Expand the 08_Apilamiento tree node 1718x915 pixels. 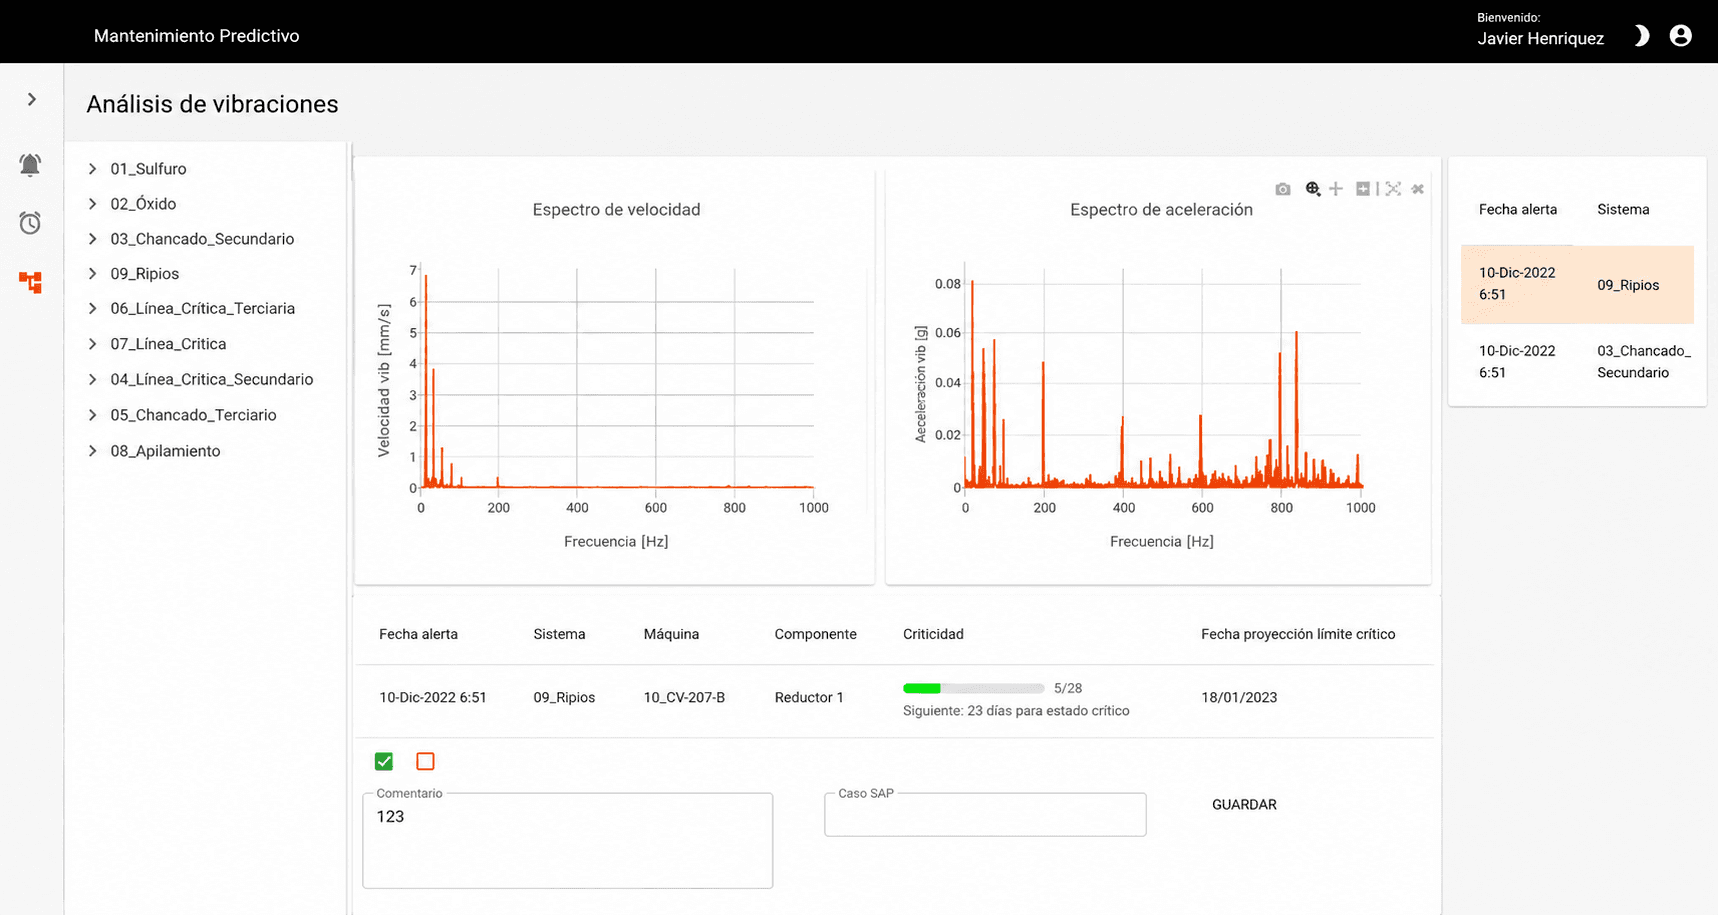pos(92,451)
